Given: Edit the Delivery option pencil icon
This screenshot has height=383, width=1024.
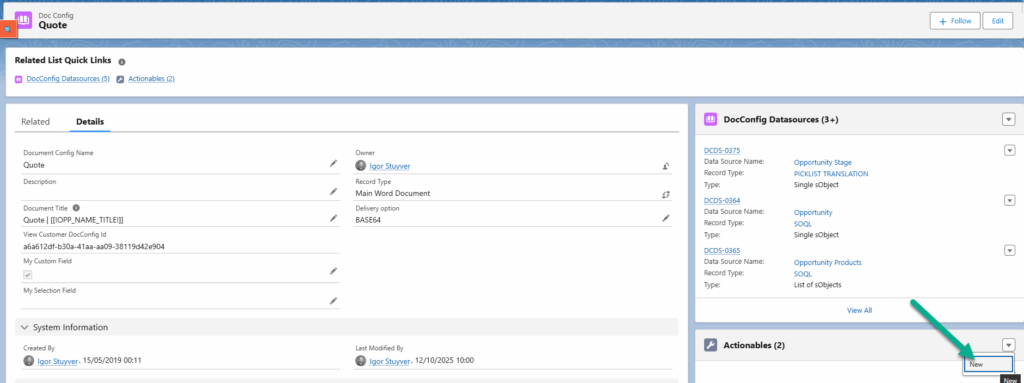Looking at the screenshot, I should pos(665,218).
